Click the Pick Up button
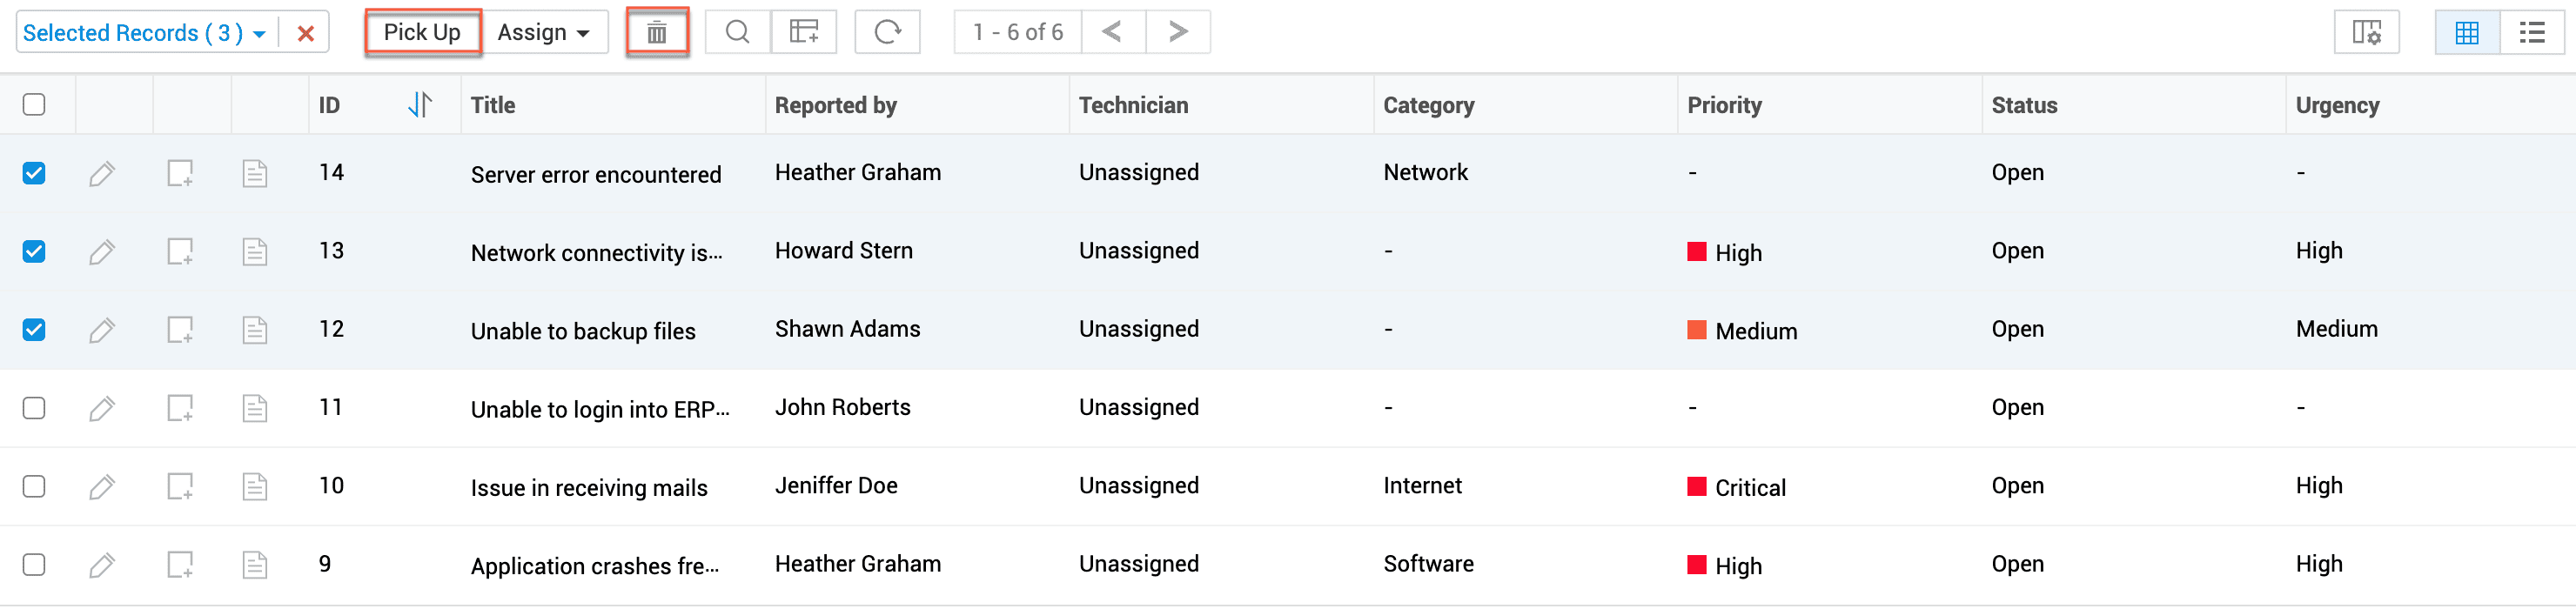Screen dimensions: 2576x609 (422, 33)
